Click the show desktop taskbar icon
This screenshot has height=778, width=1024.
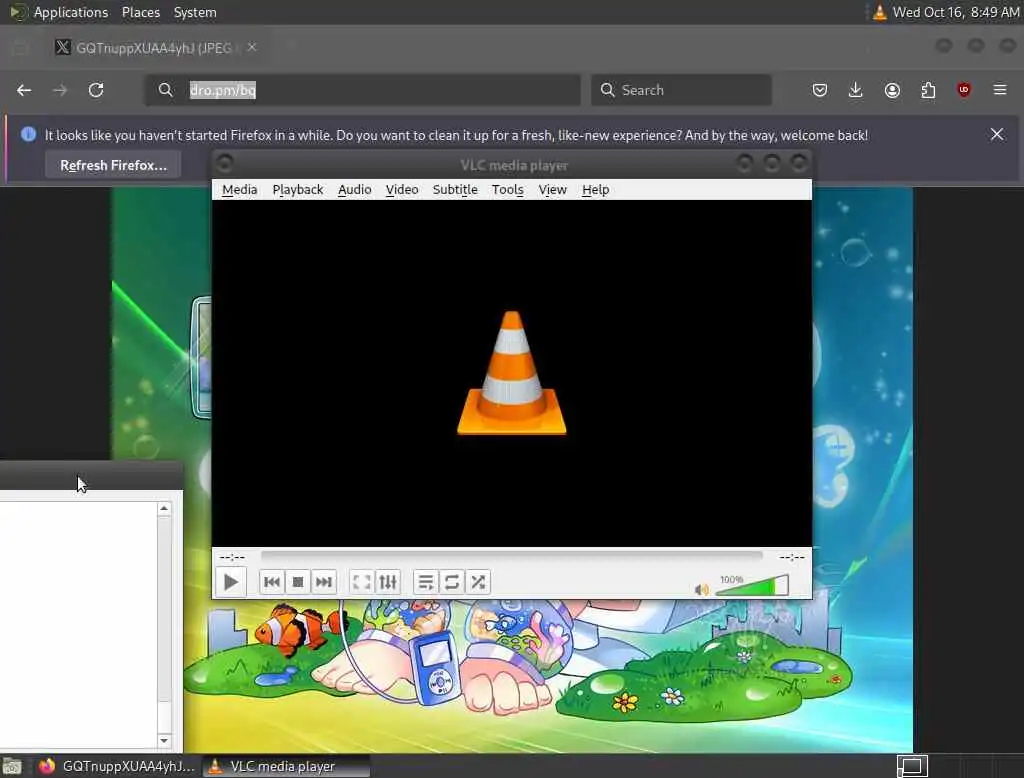pos(12,767)
